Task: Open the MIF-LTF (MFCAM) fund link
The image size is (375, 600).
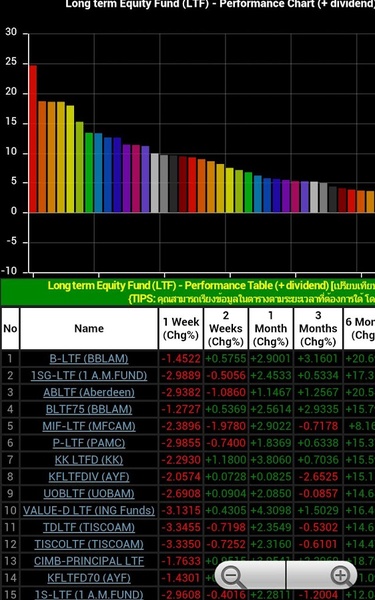Action: point(89,426)
